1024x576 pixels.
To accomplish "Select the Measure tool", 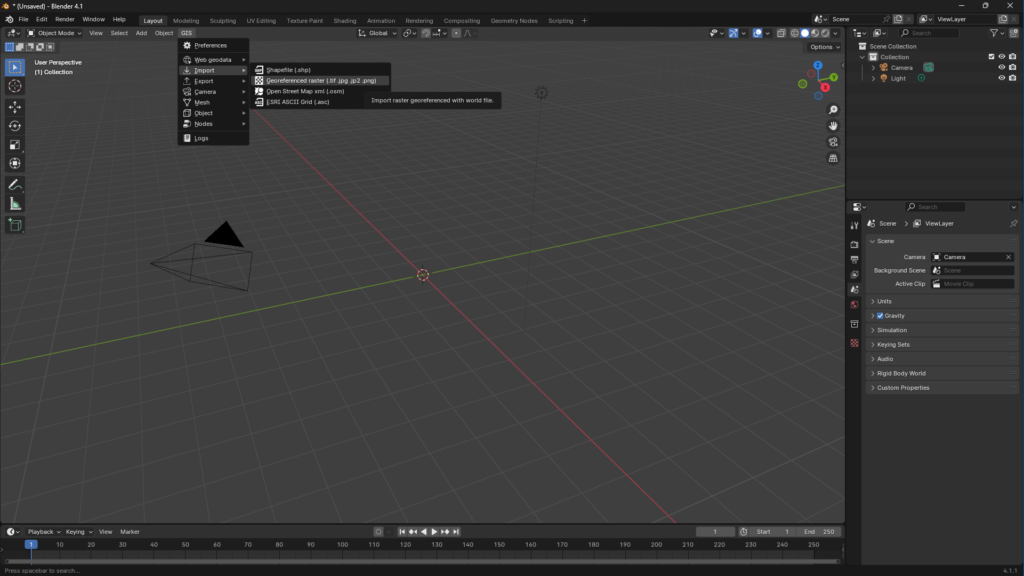I will click(x=15, y=204).
